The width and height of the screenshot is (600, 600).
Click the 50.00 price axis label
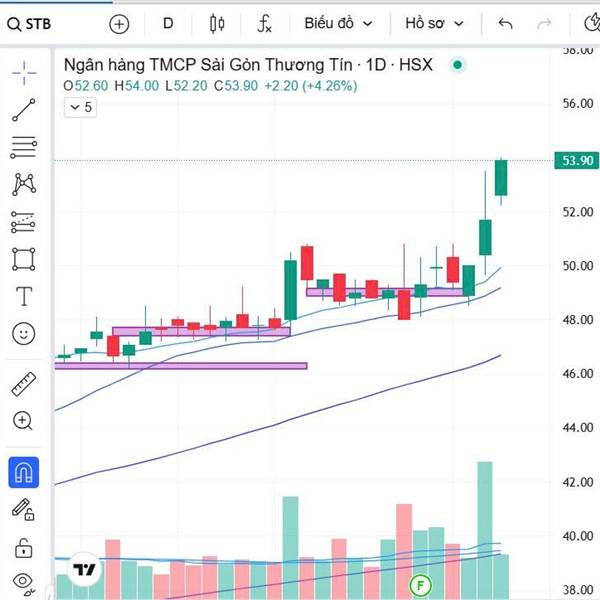click(578, 266)
